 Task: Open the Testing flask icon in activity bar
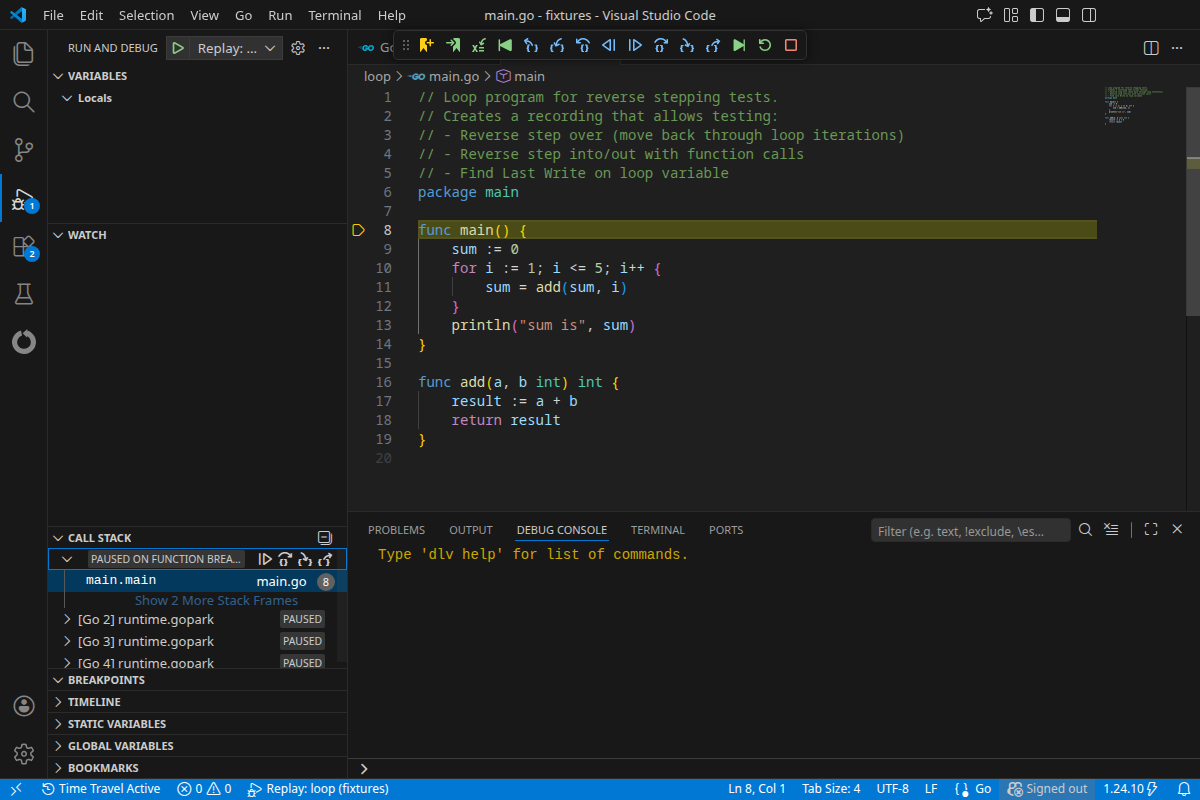(24, 294)
